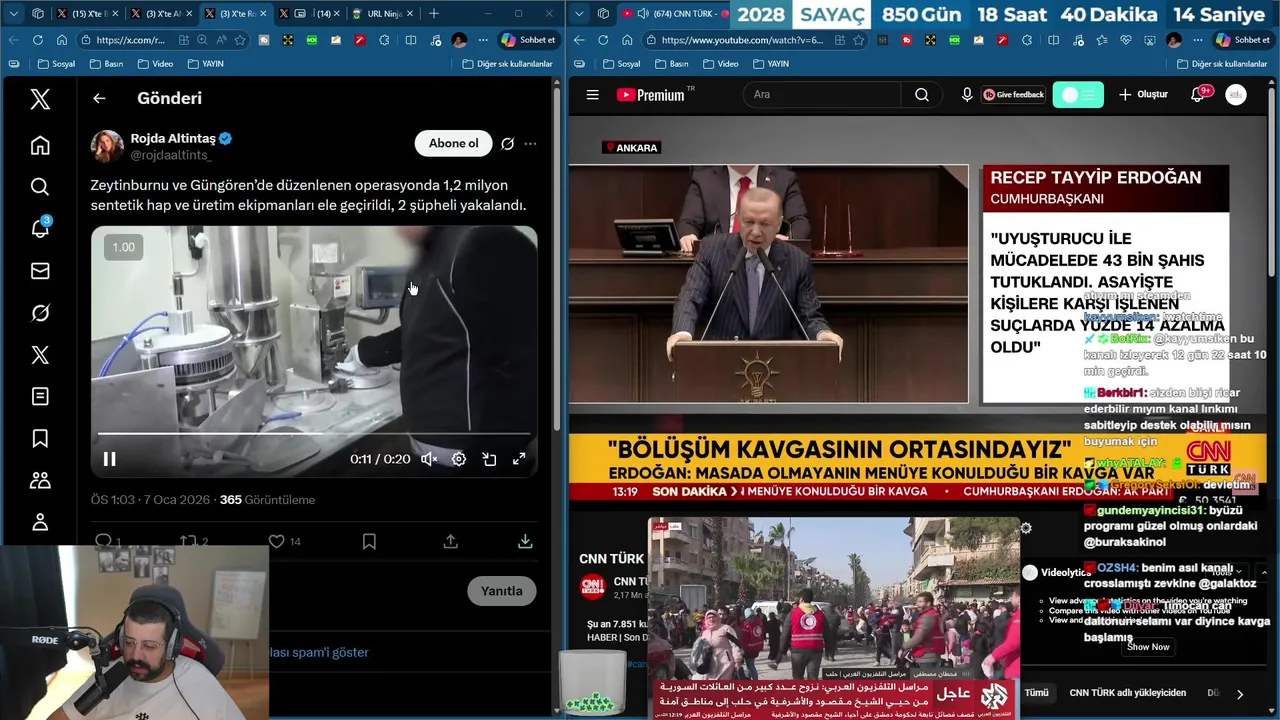Toggle picture-in-picture on the X video
The width and height of the screenshot is (1280, 720).
[489, 459]
